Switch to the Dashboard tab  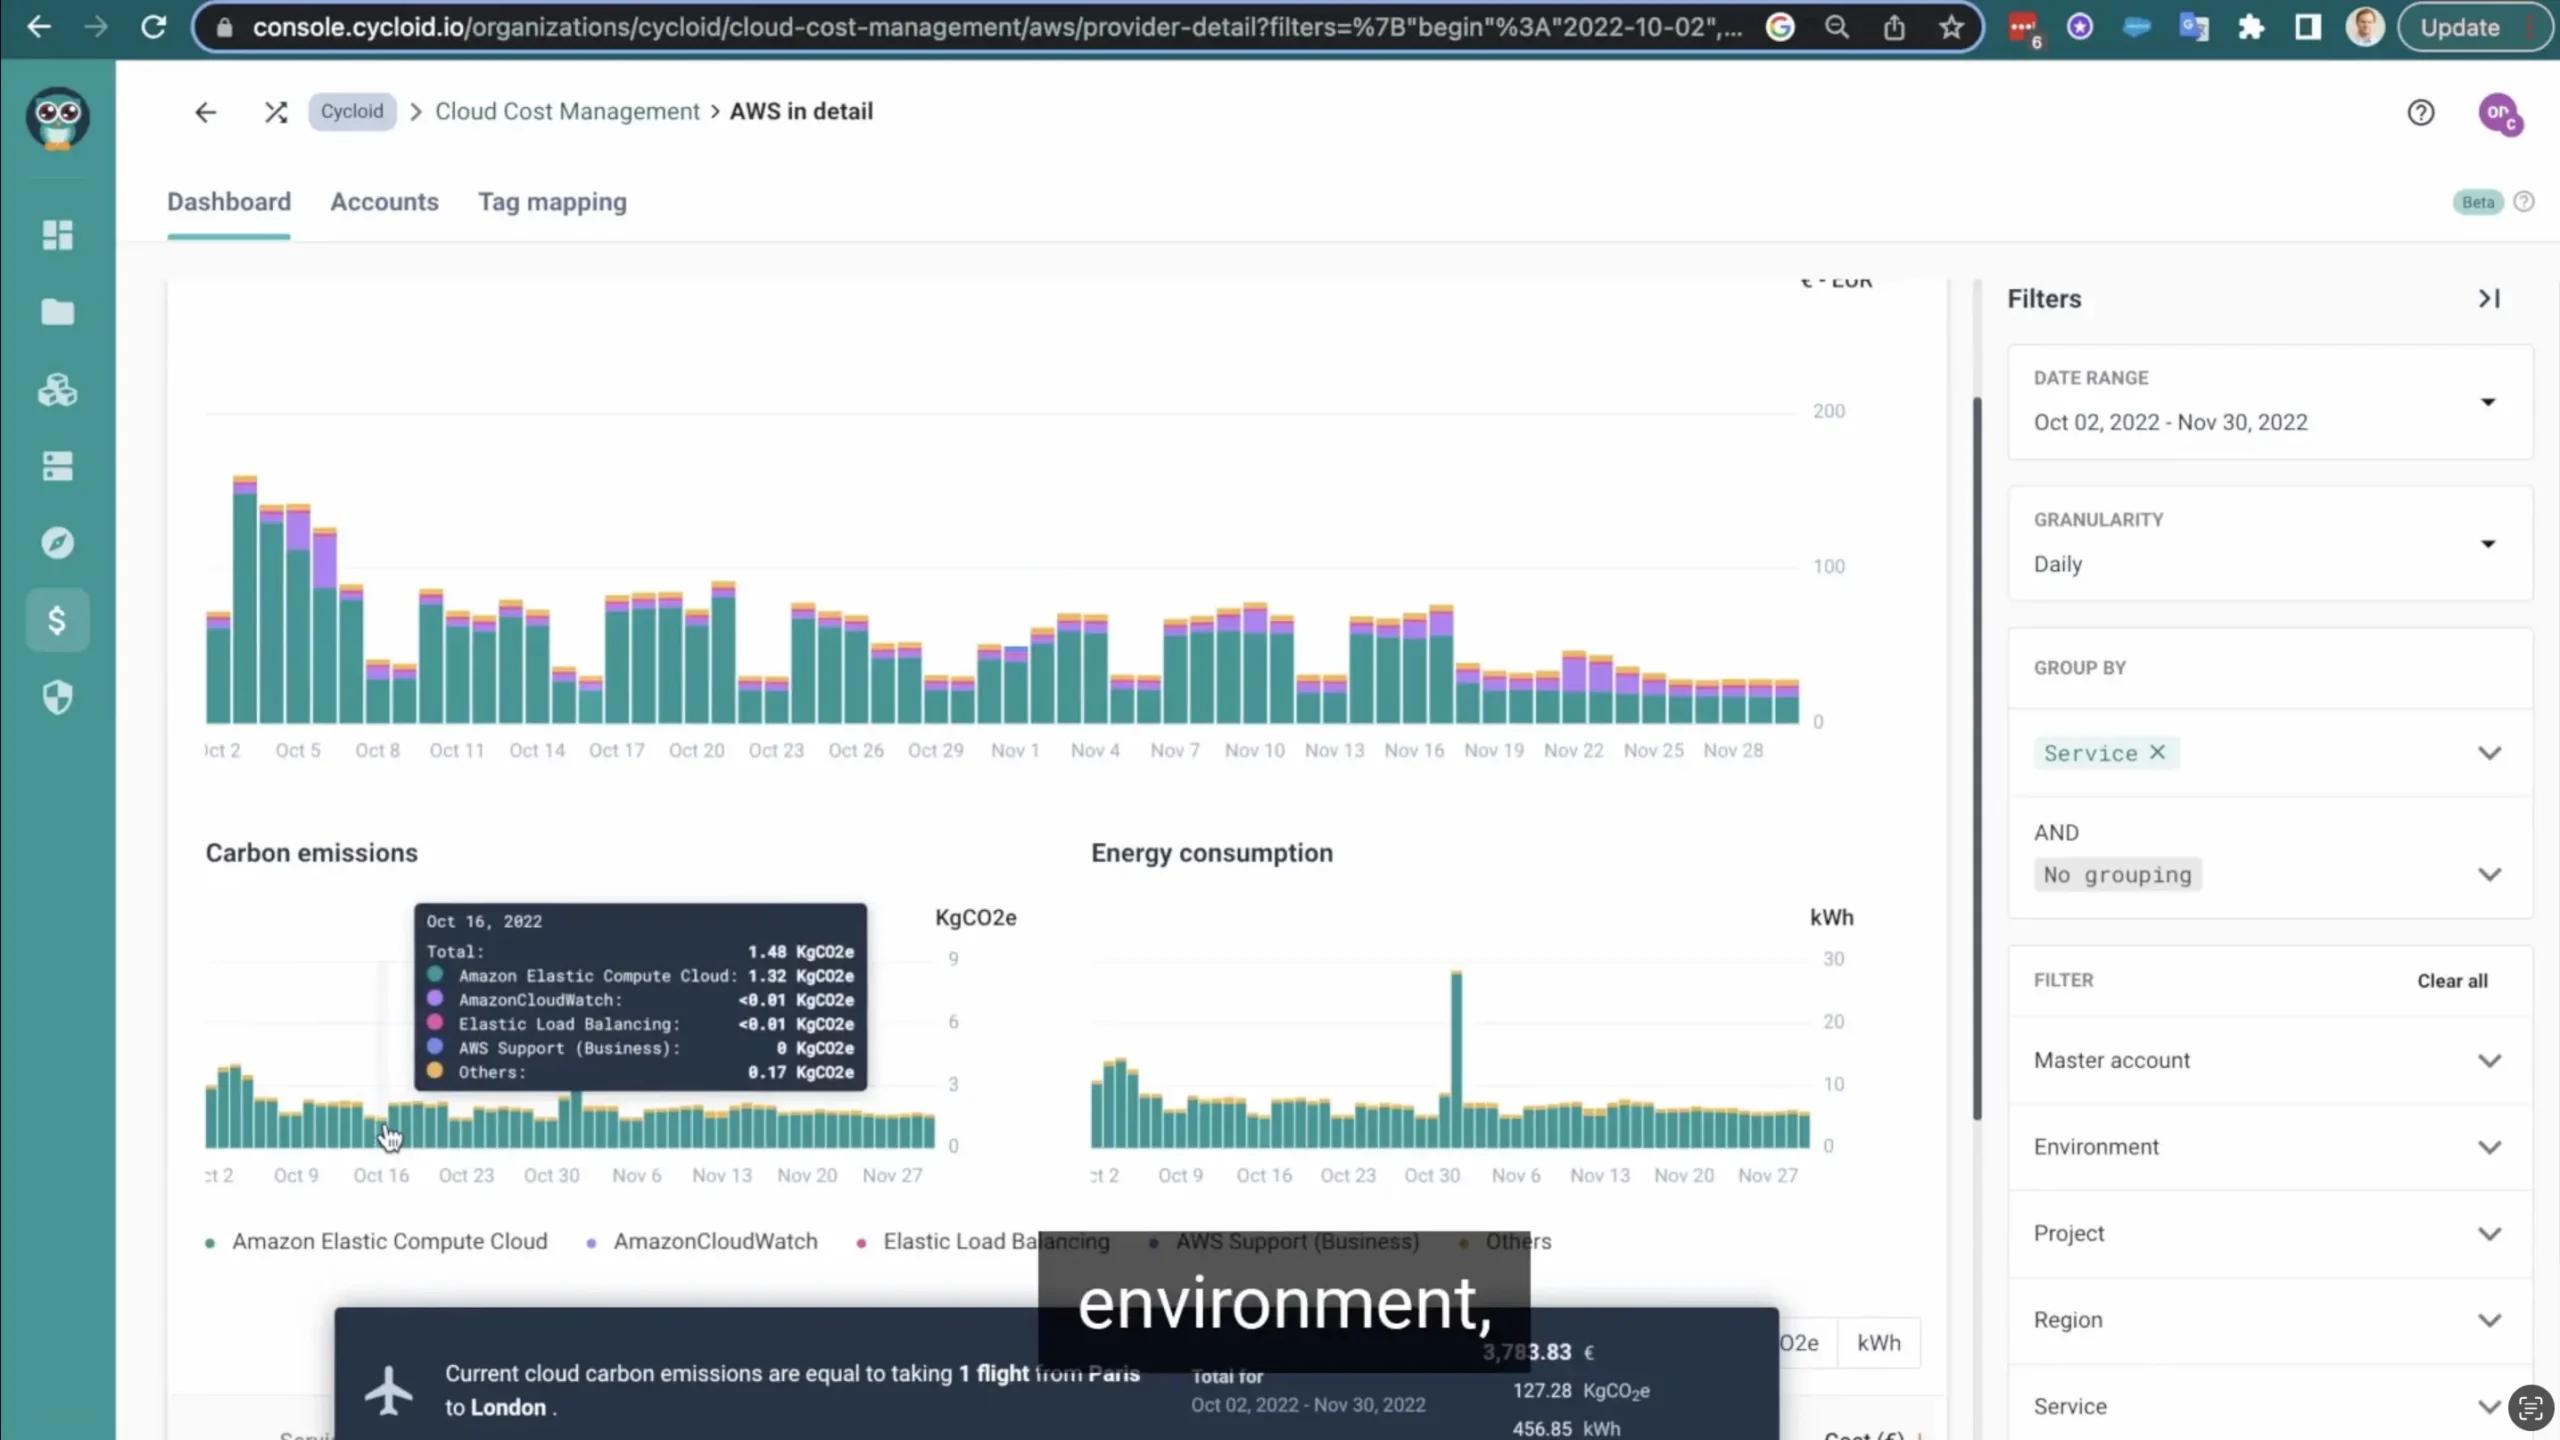(x=229, y=202)
